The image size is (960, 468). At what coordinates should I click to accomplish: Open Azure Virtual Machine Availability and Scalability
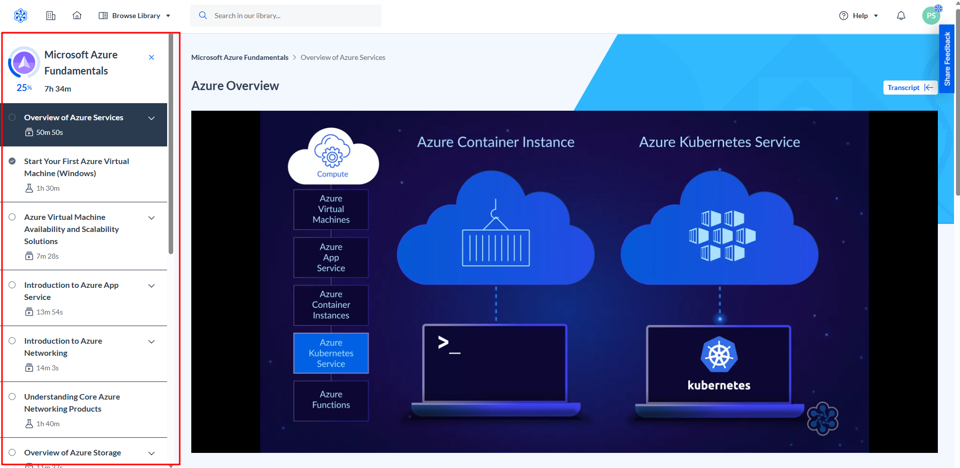84,236
